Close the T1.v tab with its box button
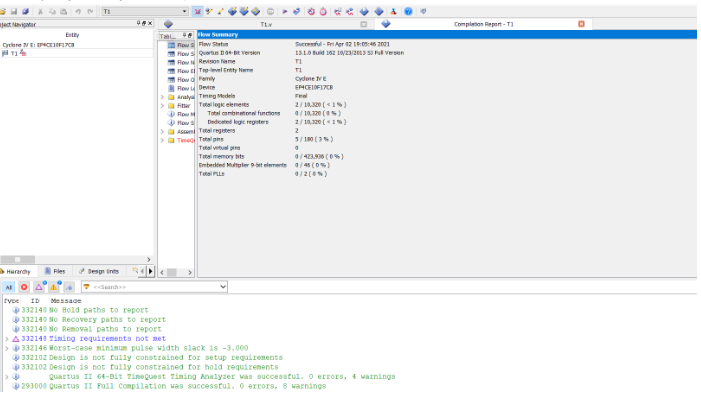The height and width of the screenshot is (405, 701). (364, 25)
